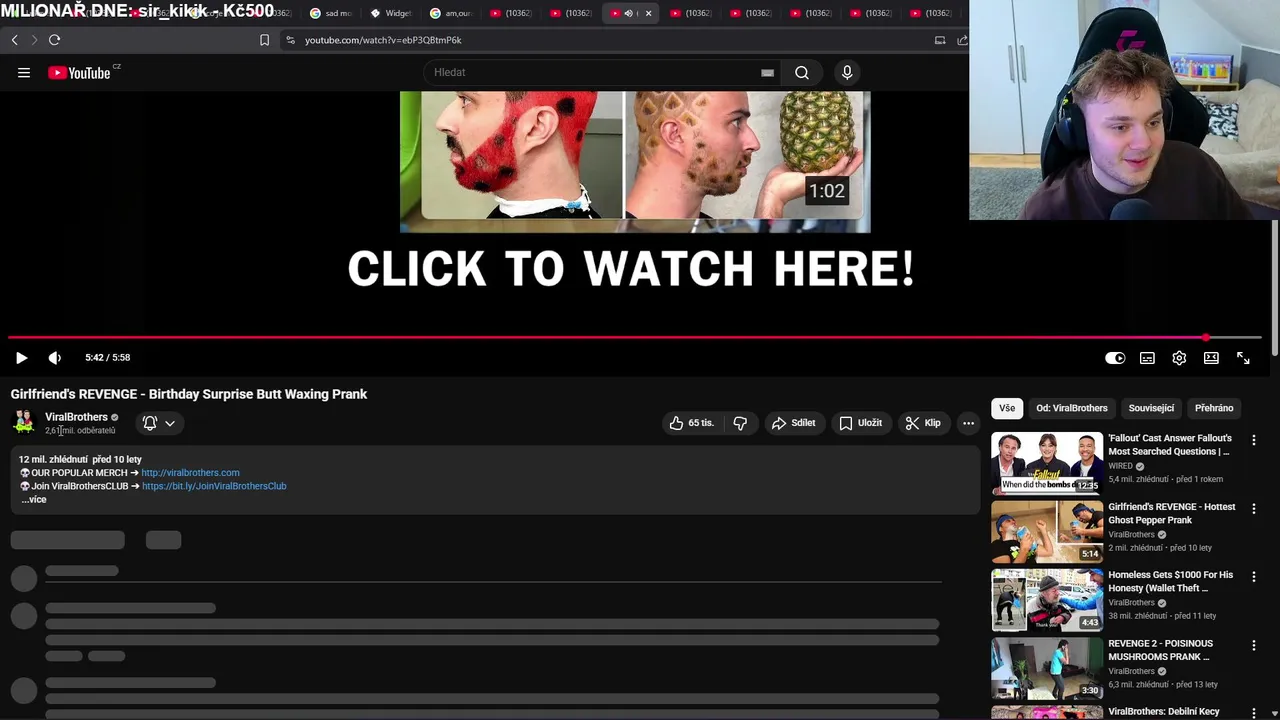Start voice search with microphone icon

847,72
